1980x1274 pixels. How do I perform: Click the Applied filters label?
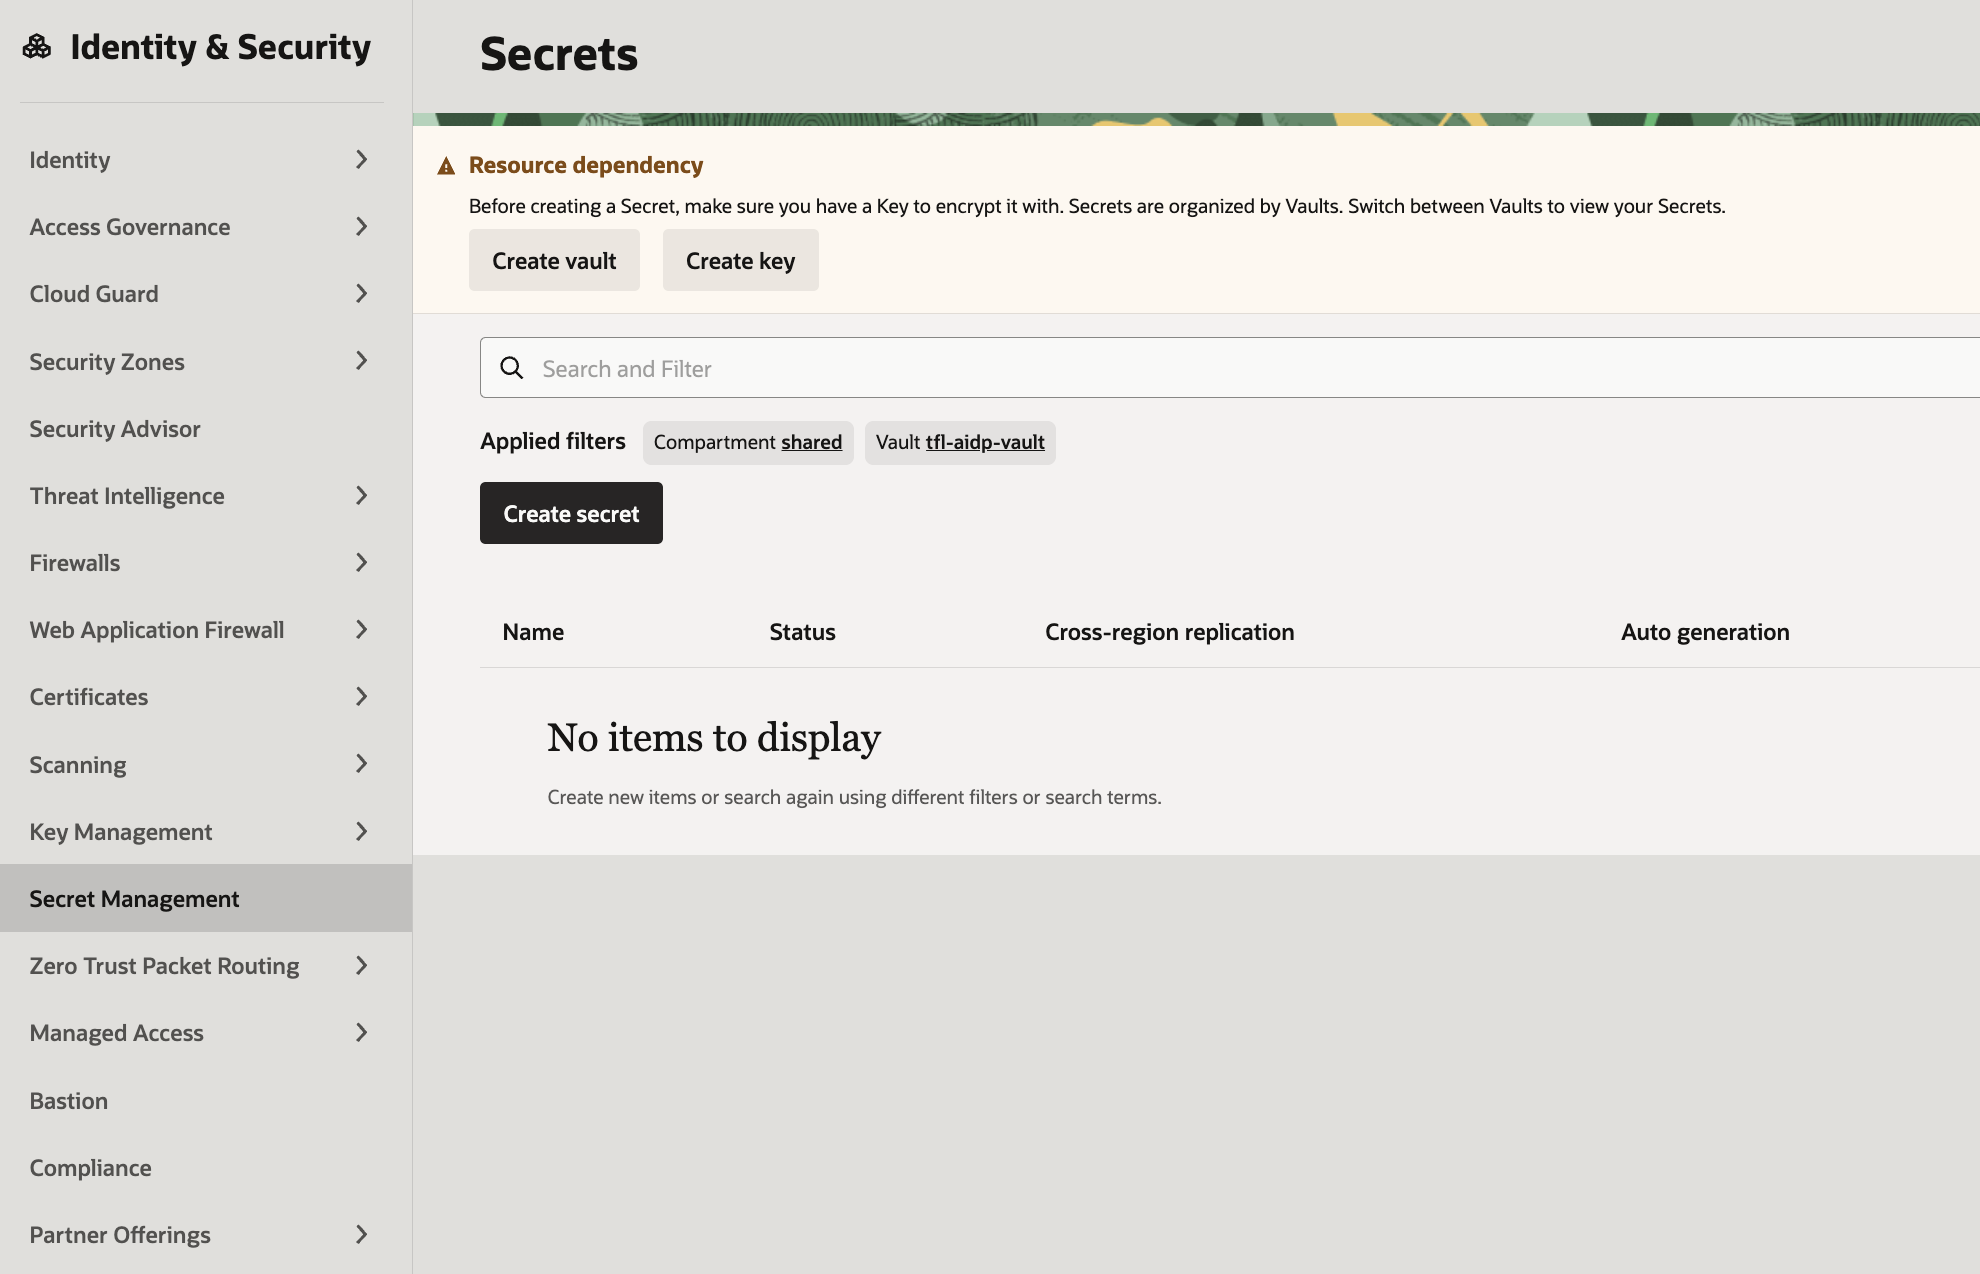pos(553,441)
